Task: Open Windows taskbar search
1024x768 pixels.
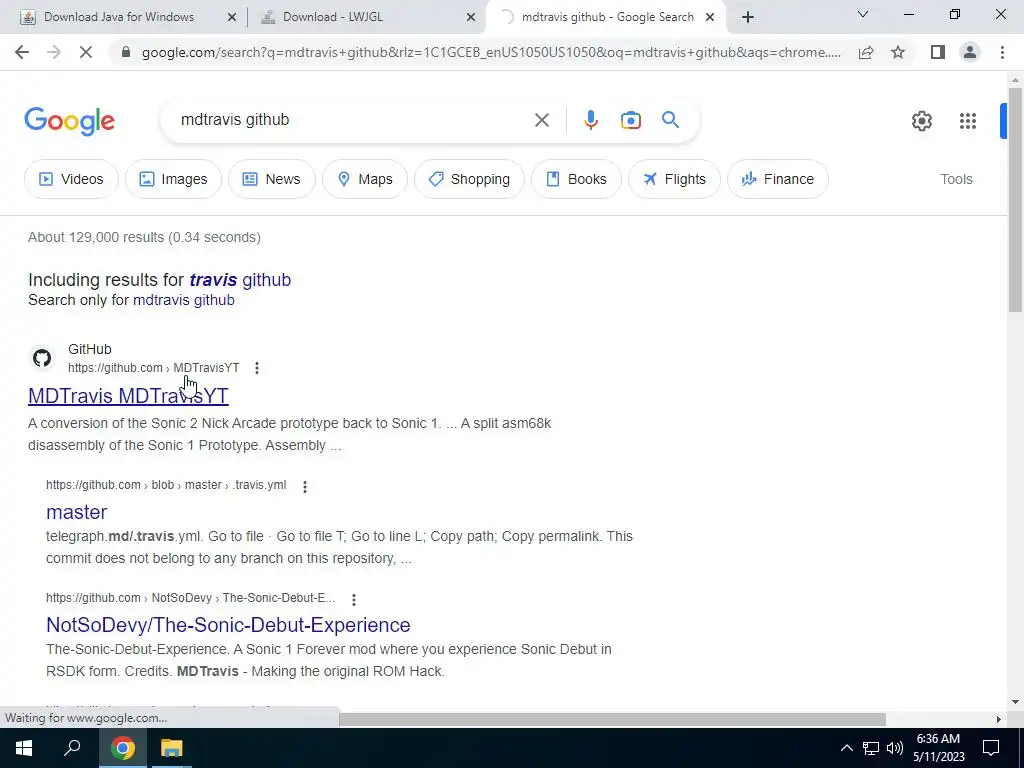Action: [72, 748]
